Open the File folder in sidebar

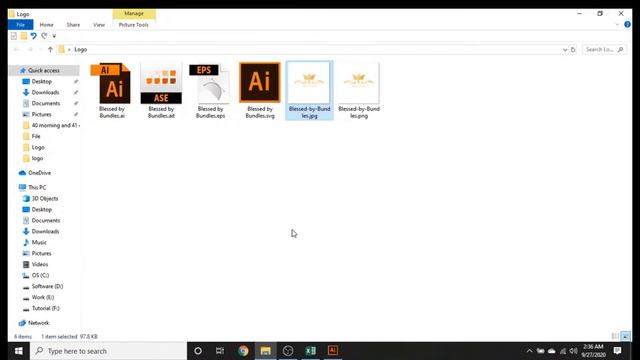[36, 136]
